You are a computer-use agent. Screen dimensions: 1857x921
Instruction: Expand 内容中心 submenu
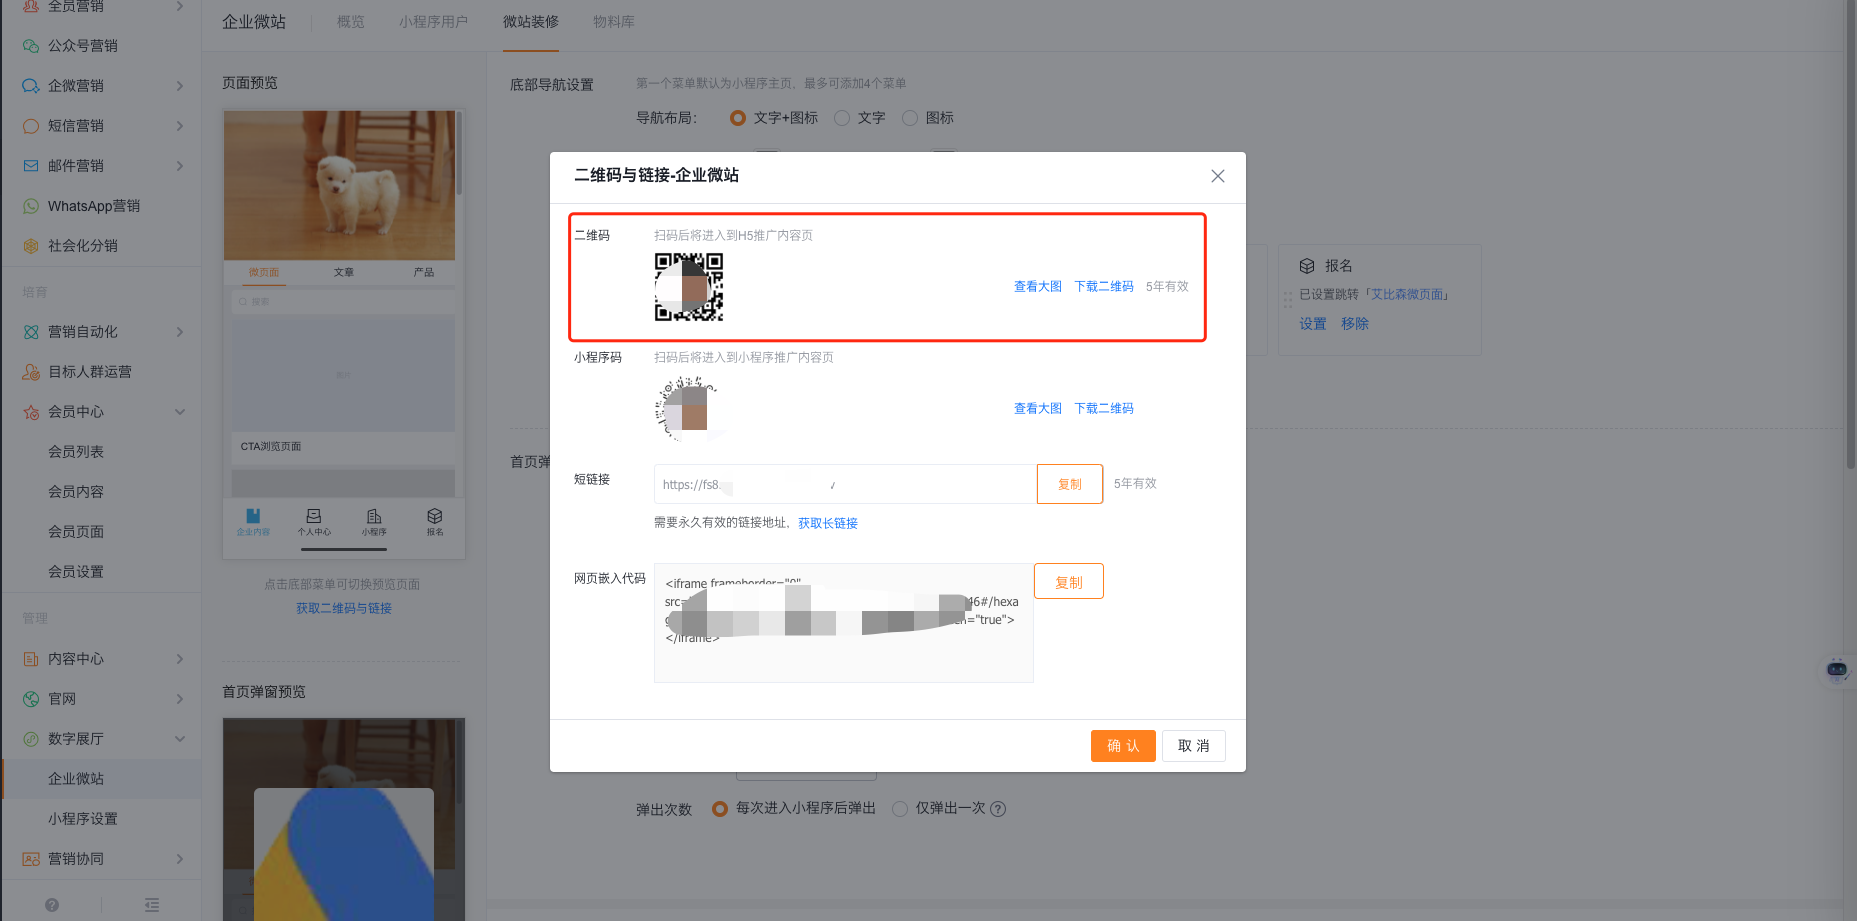pyautogui.click(x=180, y=659)
